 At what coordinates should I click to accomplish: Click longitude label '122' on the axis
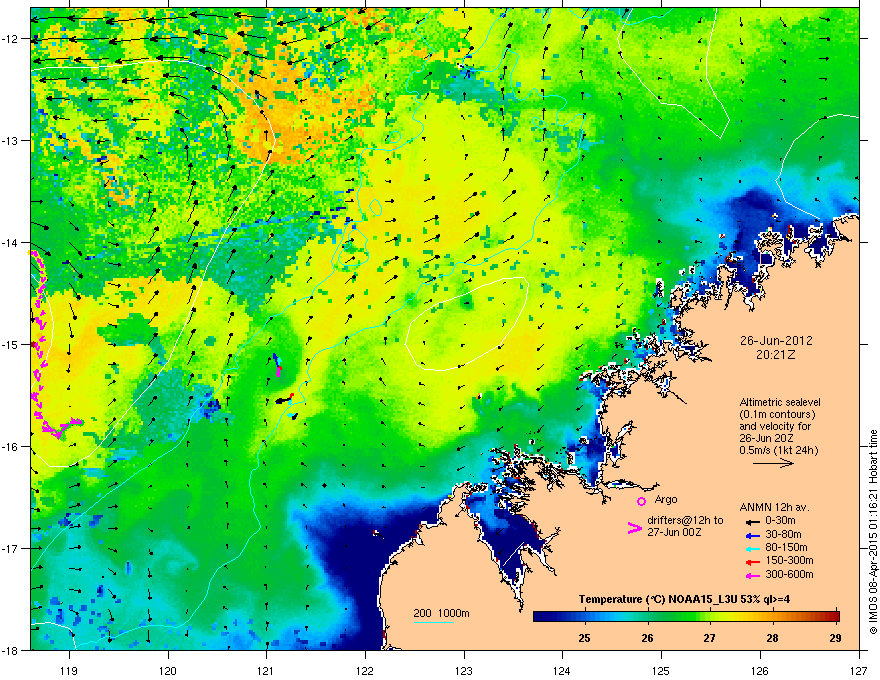[x=365, y=670]
